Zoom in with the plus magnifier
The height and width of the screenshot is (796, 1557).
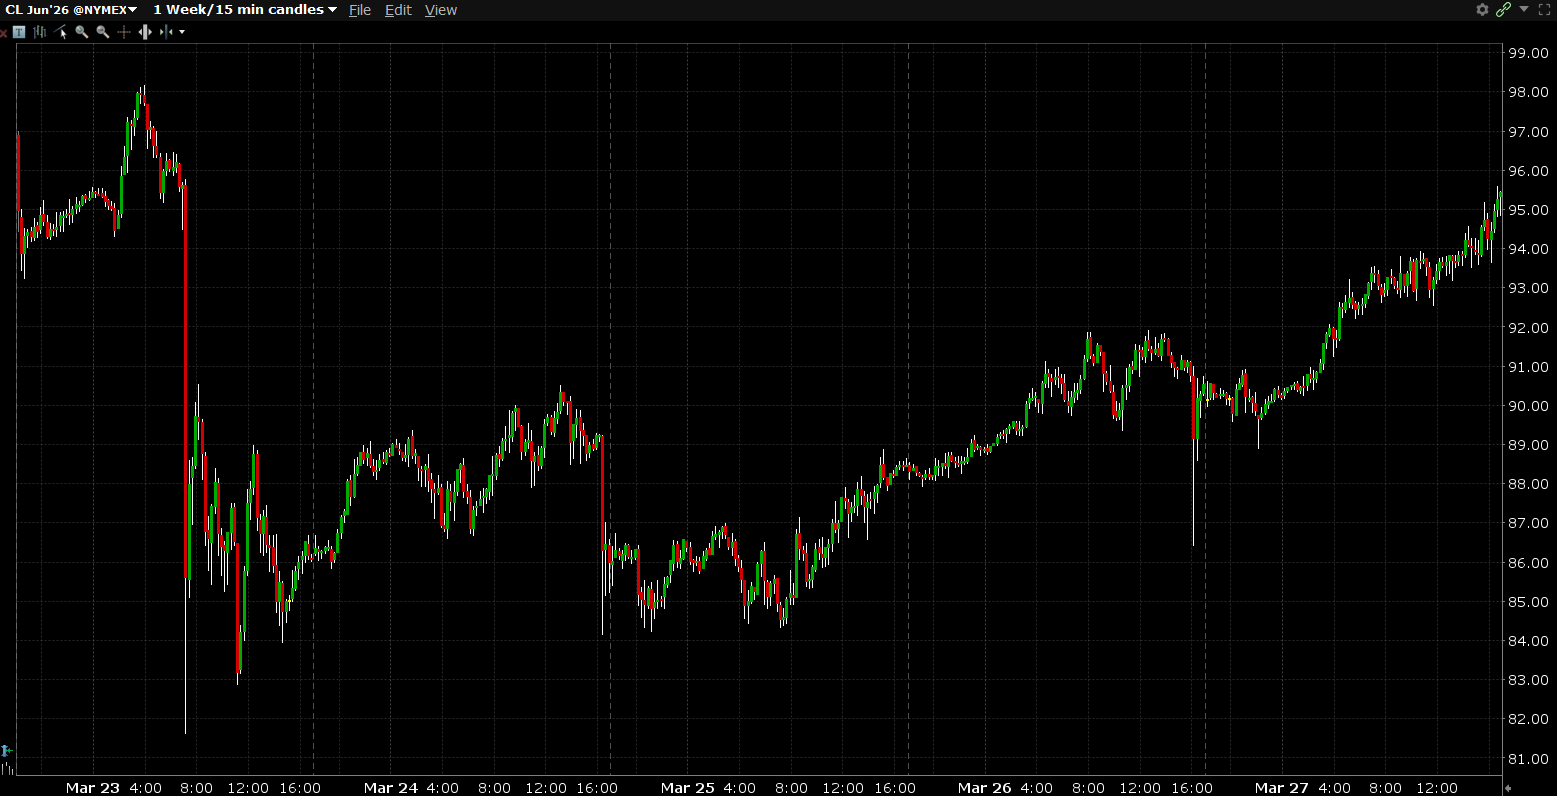coord(82,32)
